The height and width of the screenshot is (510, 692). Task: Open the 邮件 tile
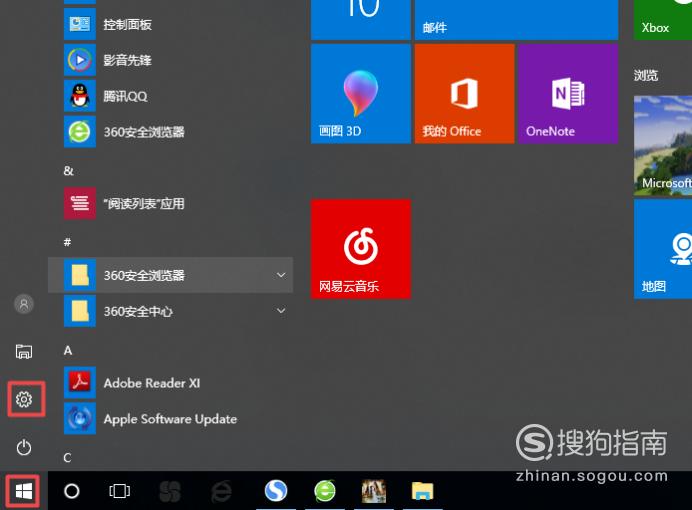coord(516,20)
